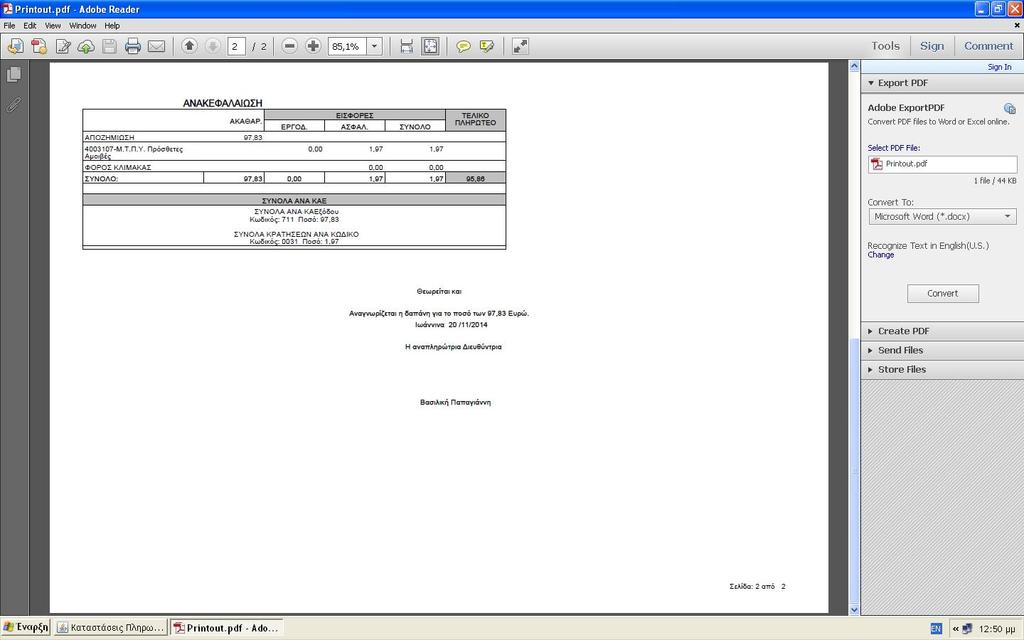
Task: Click the page number field showing 2
Action: pyautogui.click(x=236, y=46)
